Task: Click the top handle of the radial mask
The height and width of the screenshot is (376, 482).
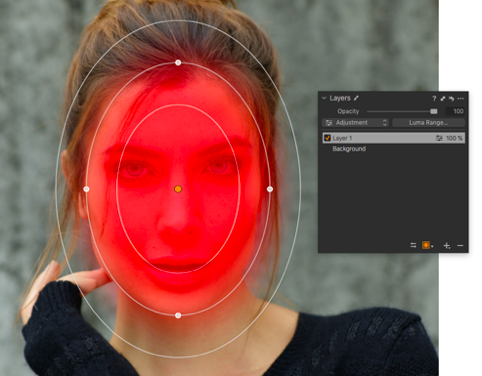Action: pyautogui.click(x=178, y=63)
